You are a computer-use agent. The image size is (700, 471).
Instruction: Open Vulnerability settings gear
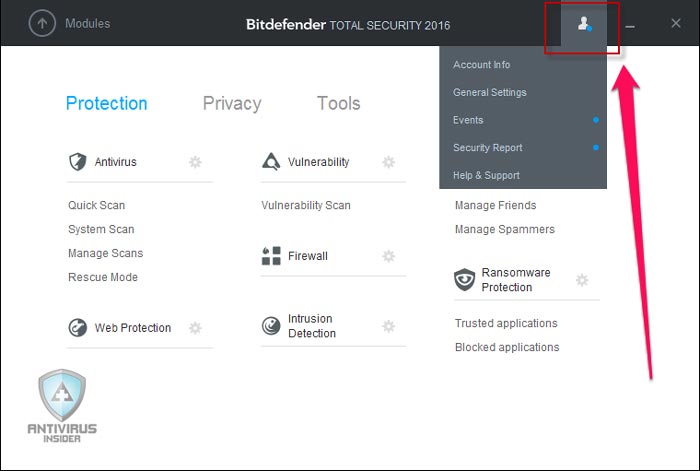tap(388, 162)
